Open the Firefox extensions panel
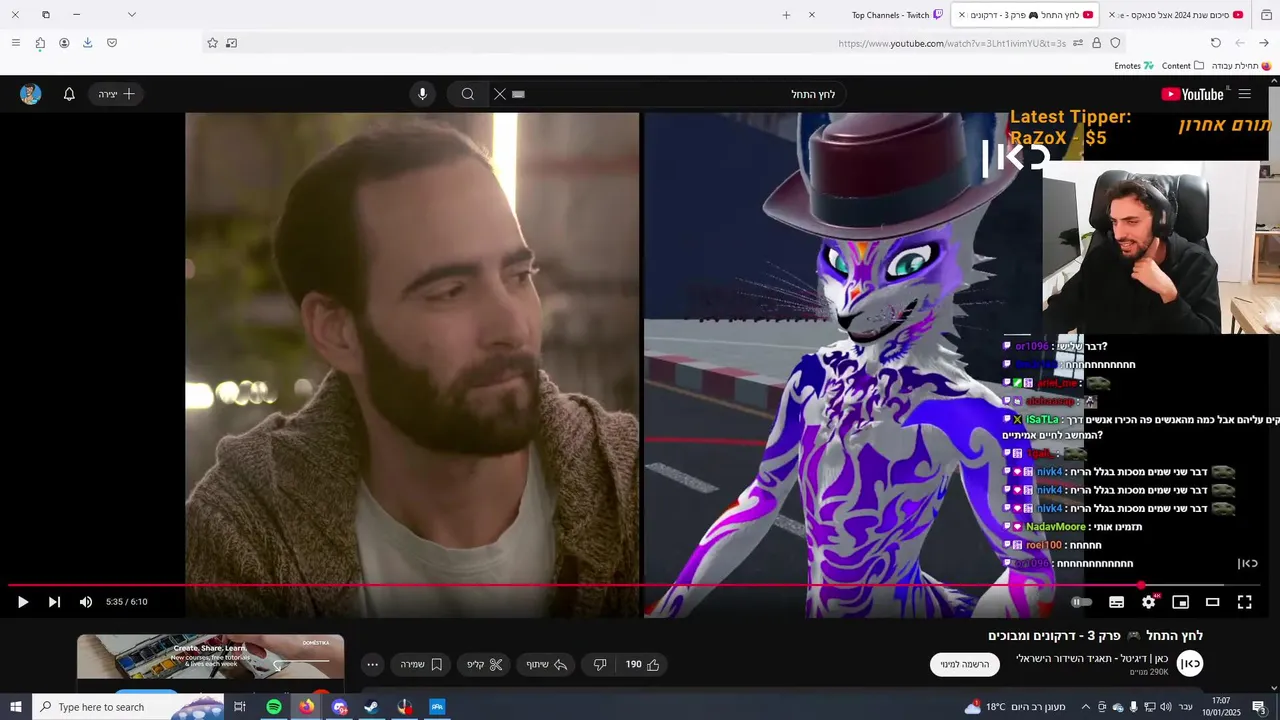 40,43
